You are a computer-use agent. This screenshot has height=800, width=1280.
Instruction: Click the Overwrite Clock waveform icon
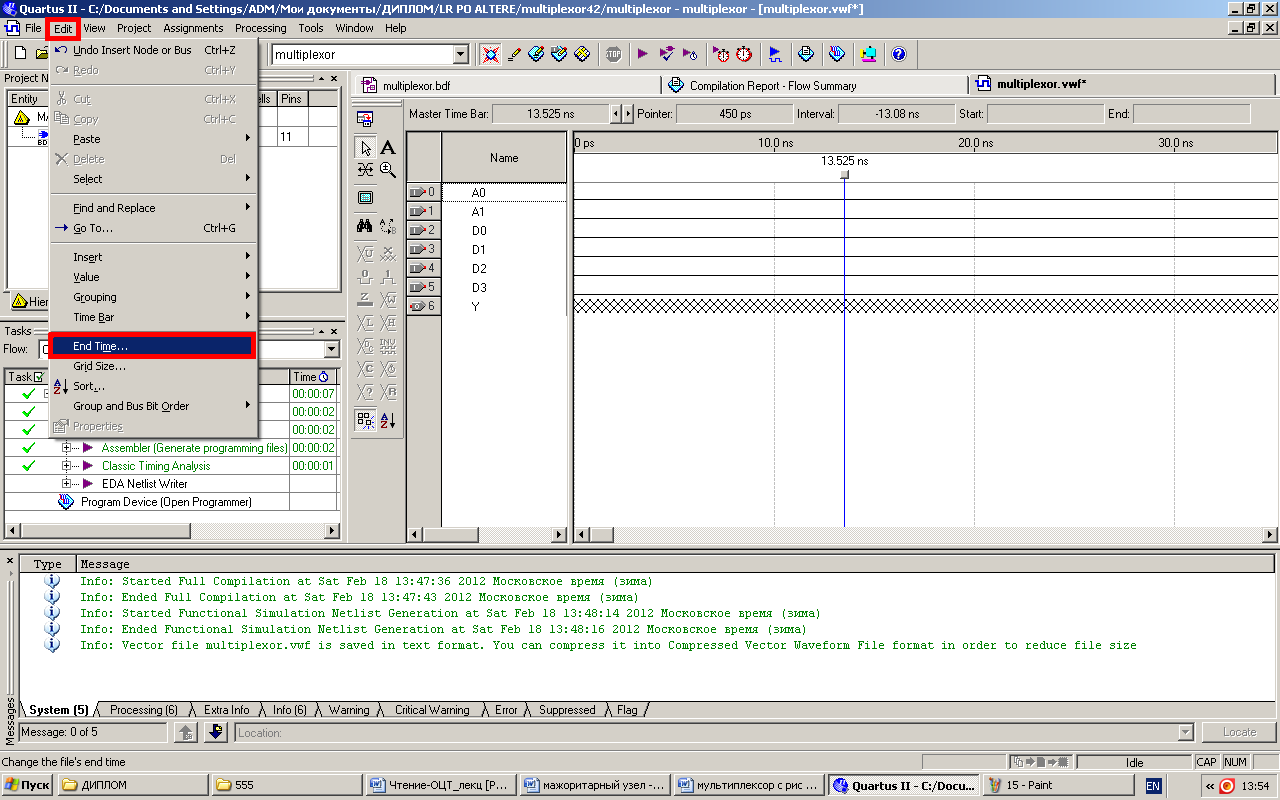click(388, 369)
